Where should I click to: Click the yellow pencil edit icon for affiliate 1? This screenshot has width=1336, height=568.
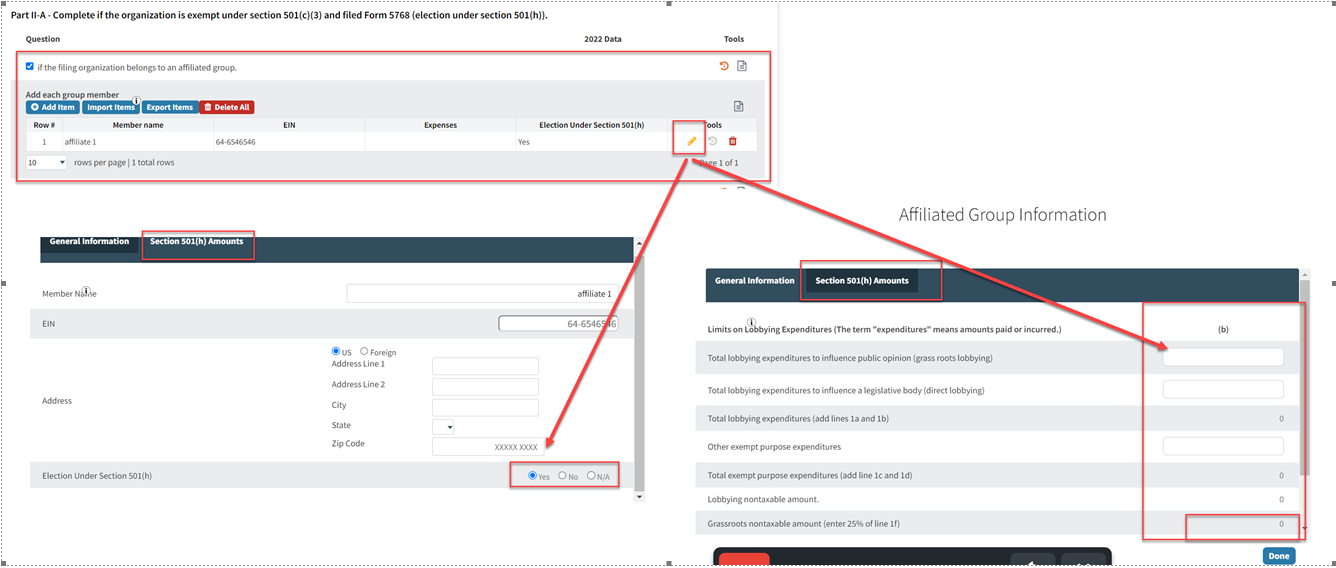pos(691,142)
